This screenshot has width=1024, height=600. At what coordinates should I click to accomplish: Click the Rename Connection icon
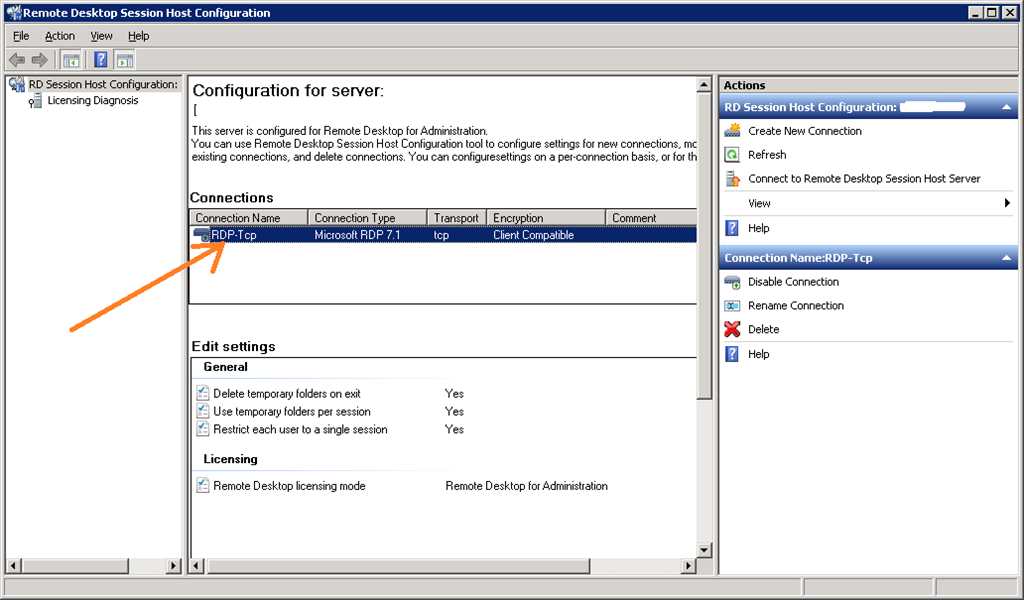pyautogui.click(x=732, y=306)
